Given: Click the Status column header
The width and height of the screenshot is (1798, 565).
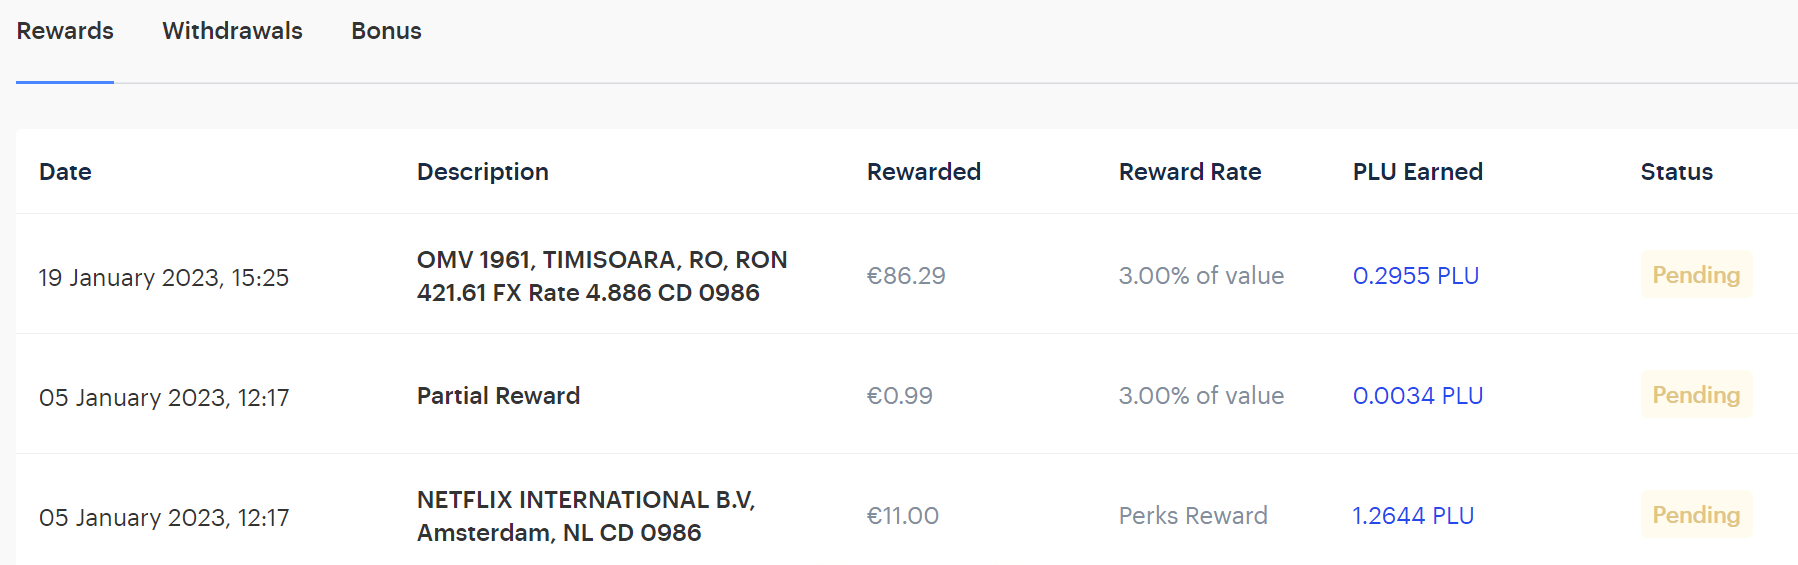Looking at the screenshot, I should [x=1676, y=172].
